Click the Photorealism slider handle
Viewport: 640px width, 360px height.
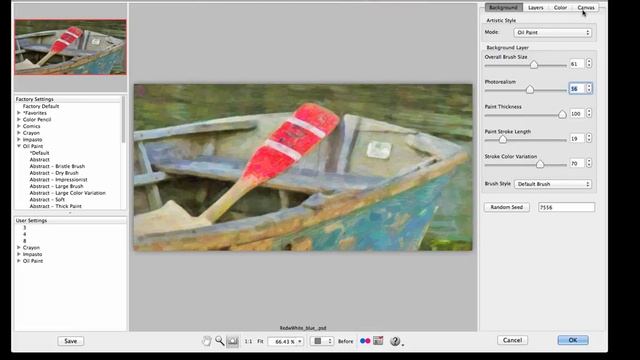[530, 89]
